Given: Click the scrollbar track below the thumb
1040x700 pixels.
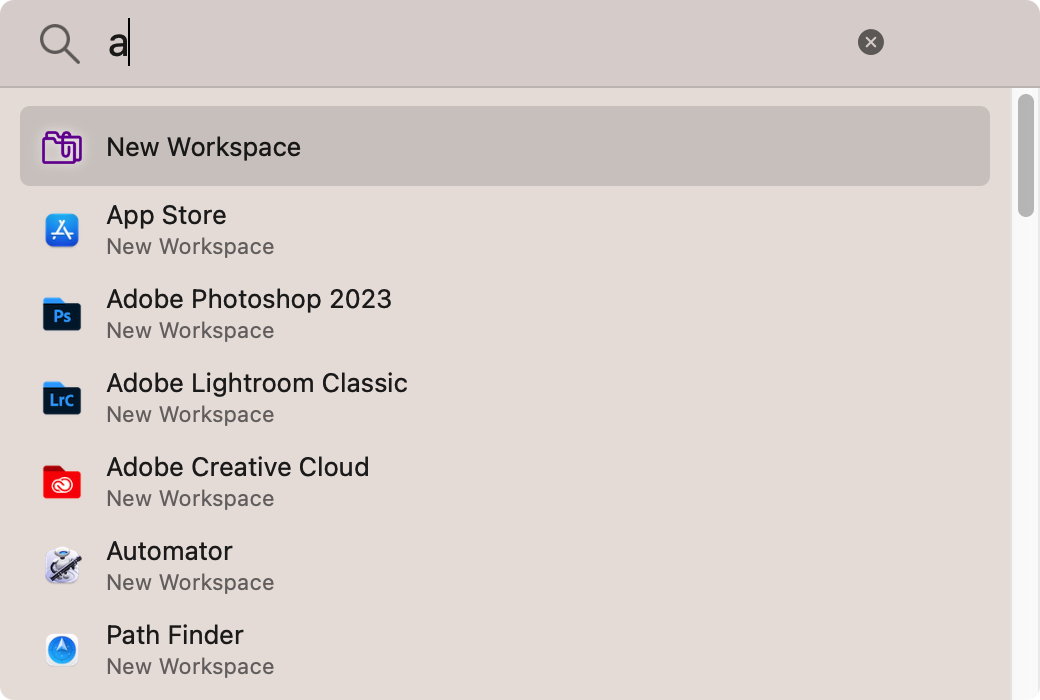Looking at the screenshot, I should pyautogui.click(x=1026, y=450).
